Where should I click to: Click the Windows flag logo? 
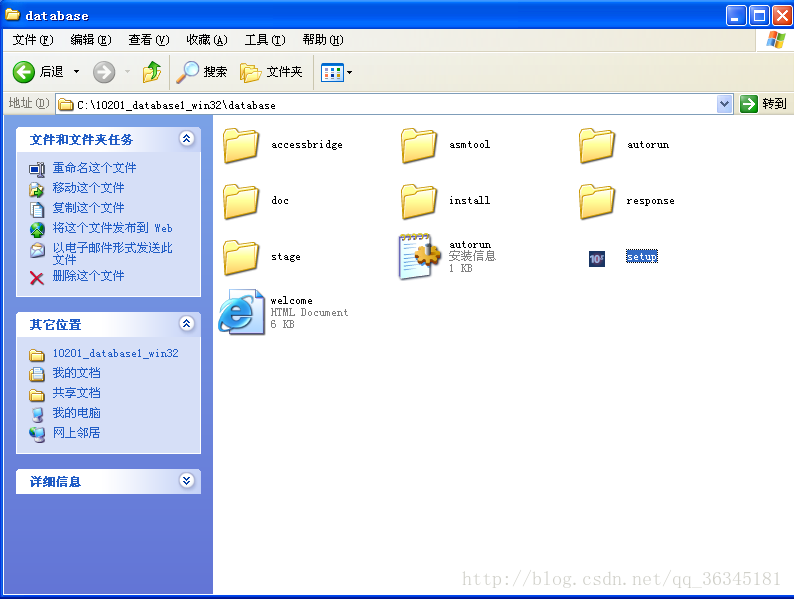[x=775, y=39]
